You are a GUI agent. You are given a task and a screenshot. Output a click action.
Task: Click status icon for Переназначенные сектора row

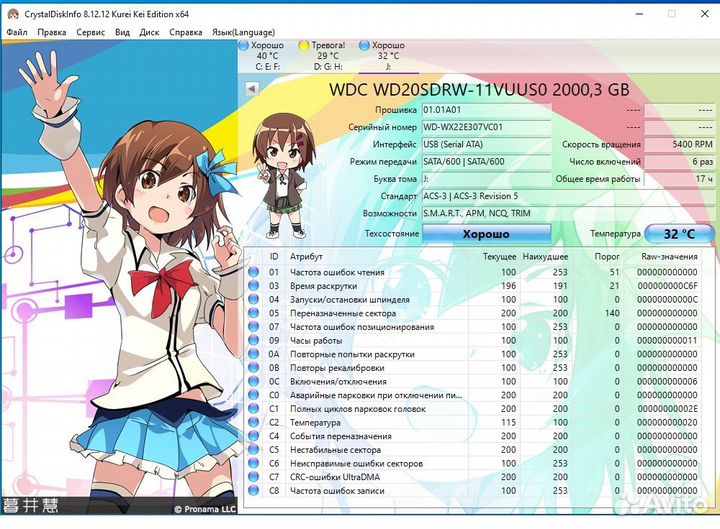[x=253, y=313]
